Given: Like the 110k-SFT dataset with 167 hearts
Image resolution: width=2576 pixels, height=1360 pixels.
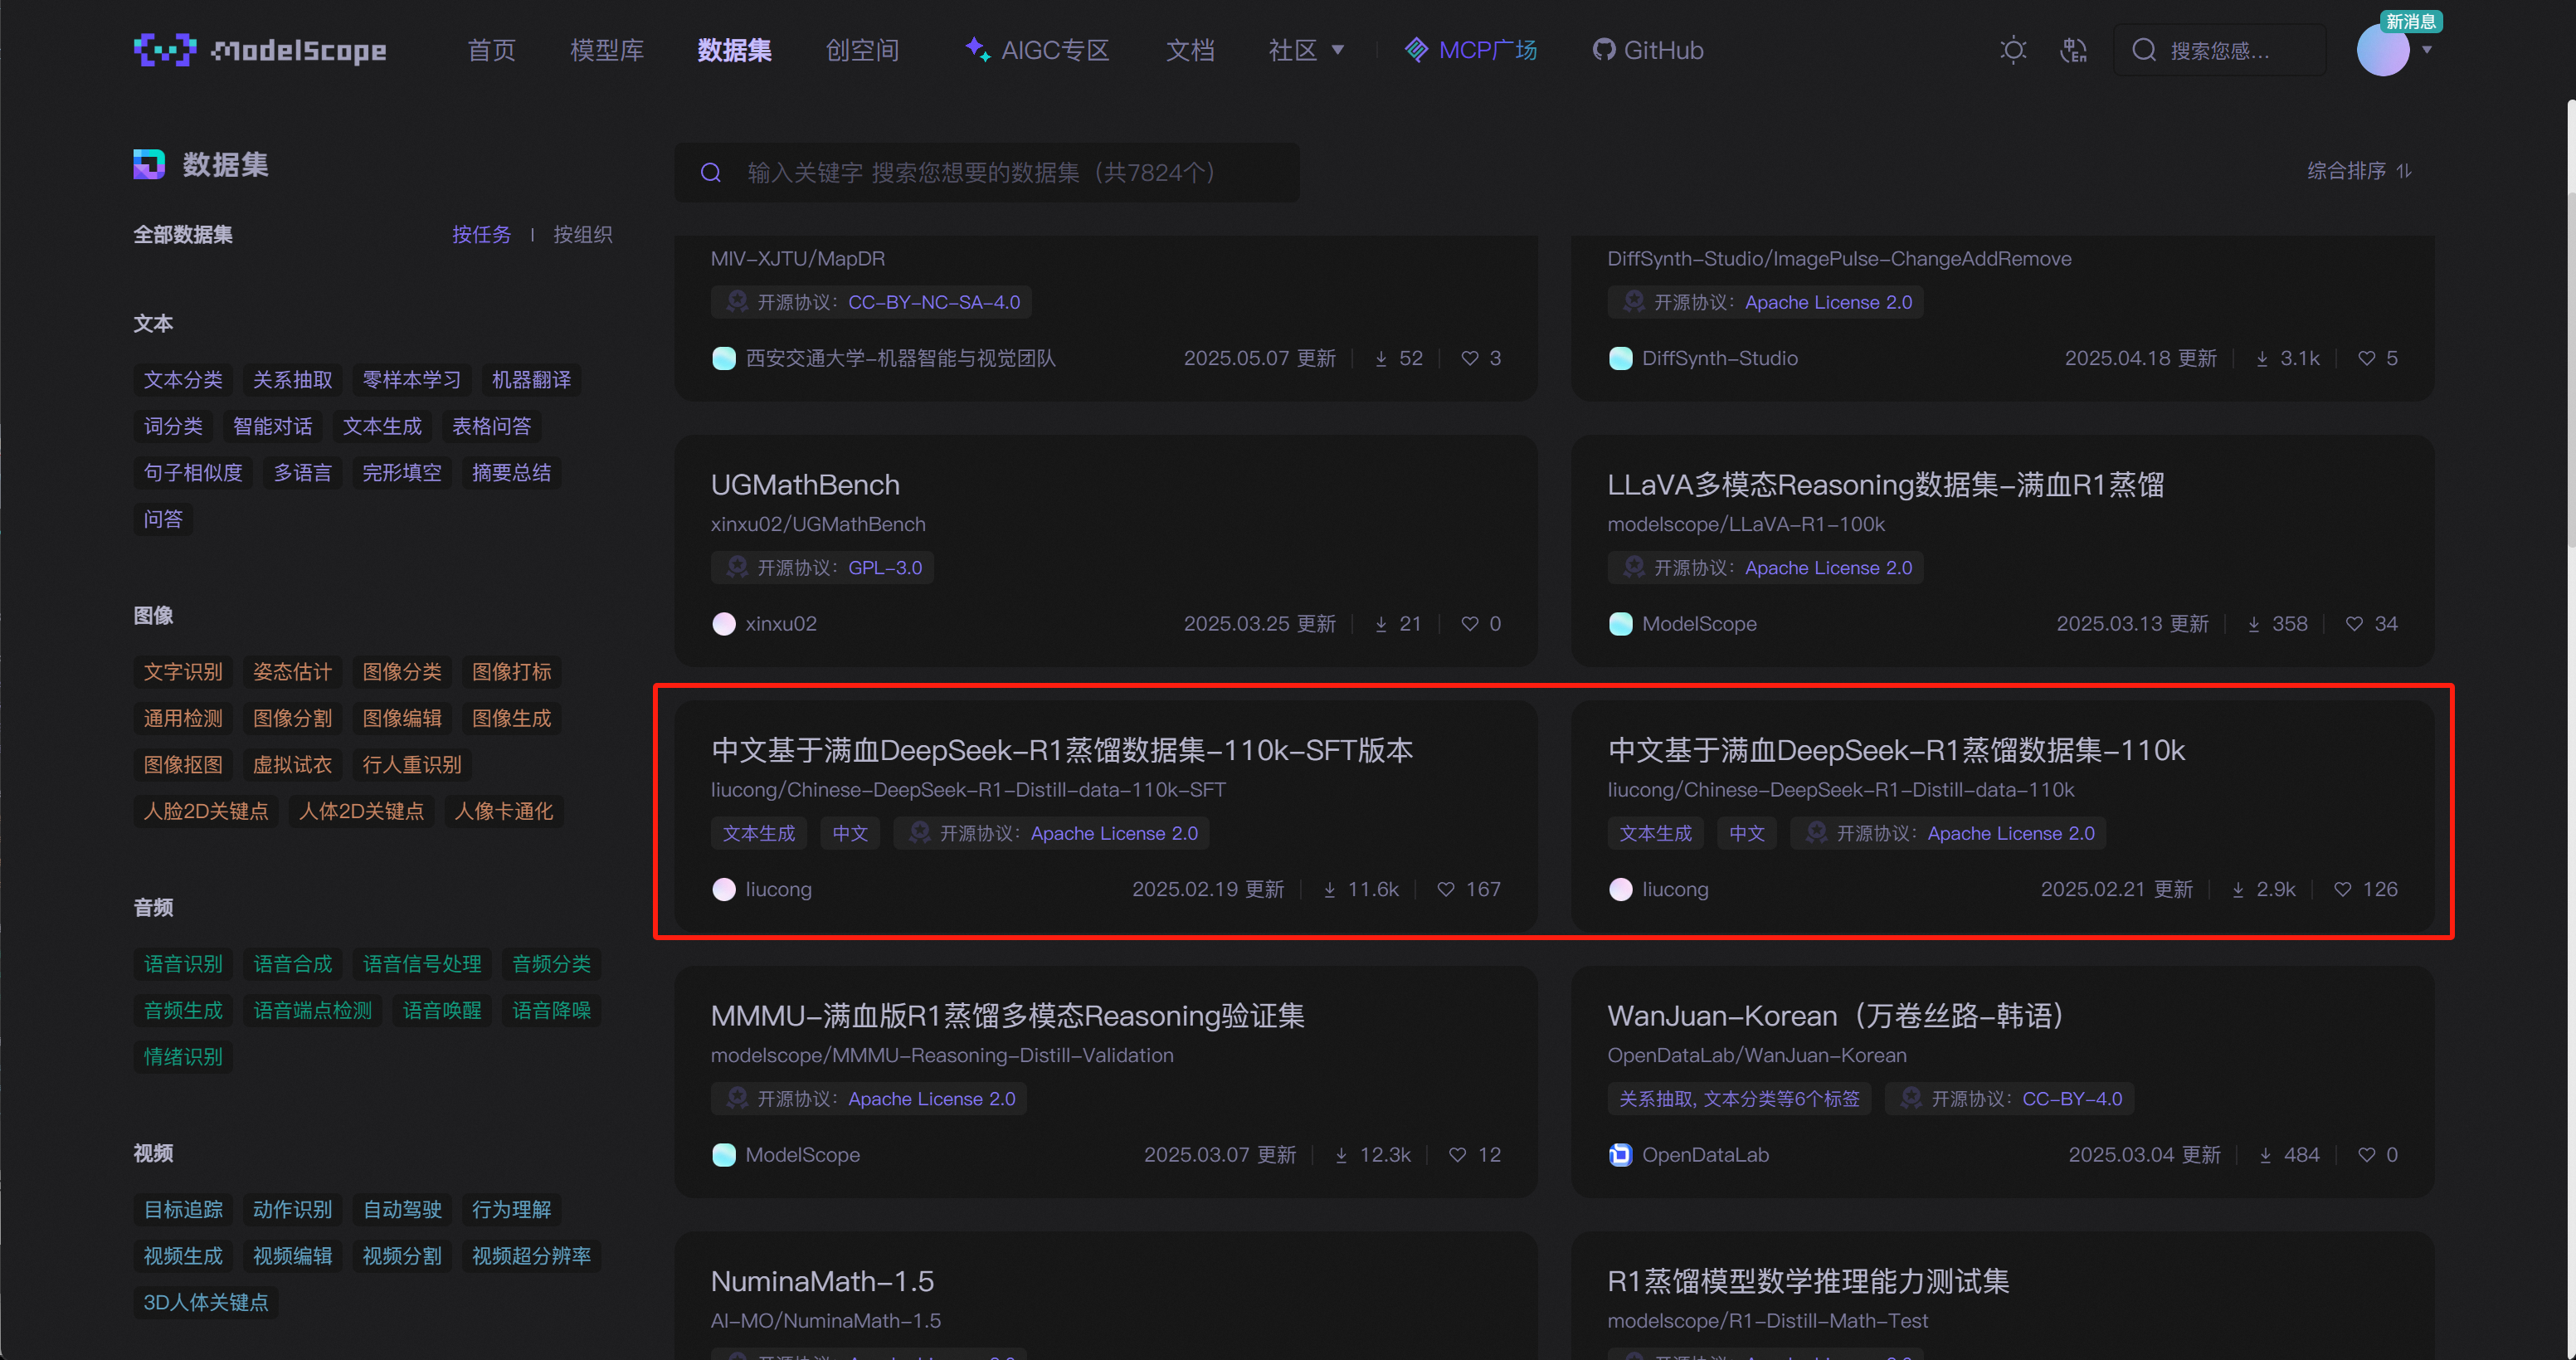Looking at the screenshot, I should (x=1445, y=889).
